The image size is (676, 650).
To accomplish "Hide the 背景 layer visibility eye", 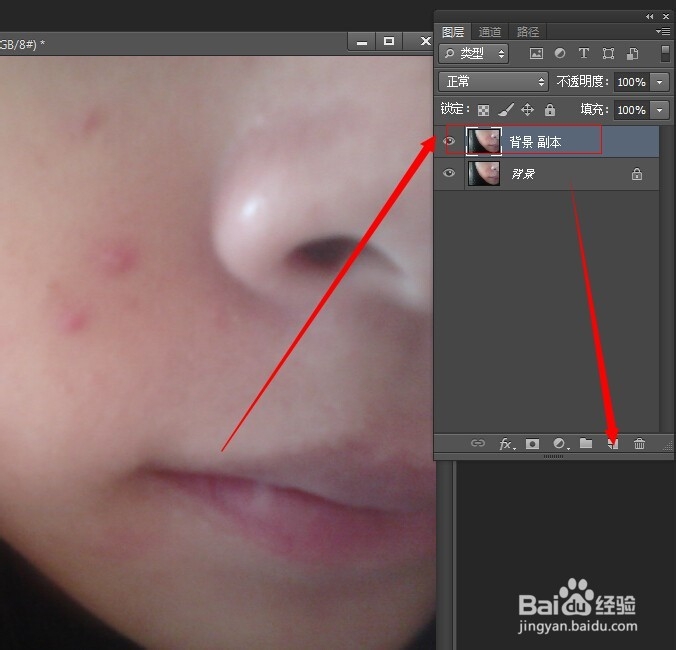I will coord(449,173).
